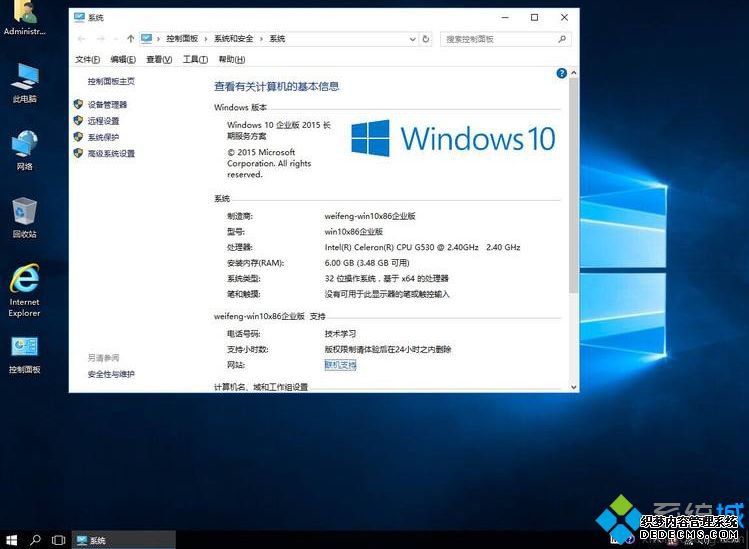Expand the chevron after 系统和安全 breadcrumb
Viewport: 749px width, 549px height.
click(x=261, y=39)
